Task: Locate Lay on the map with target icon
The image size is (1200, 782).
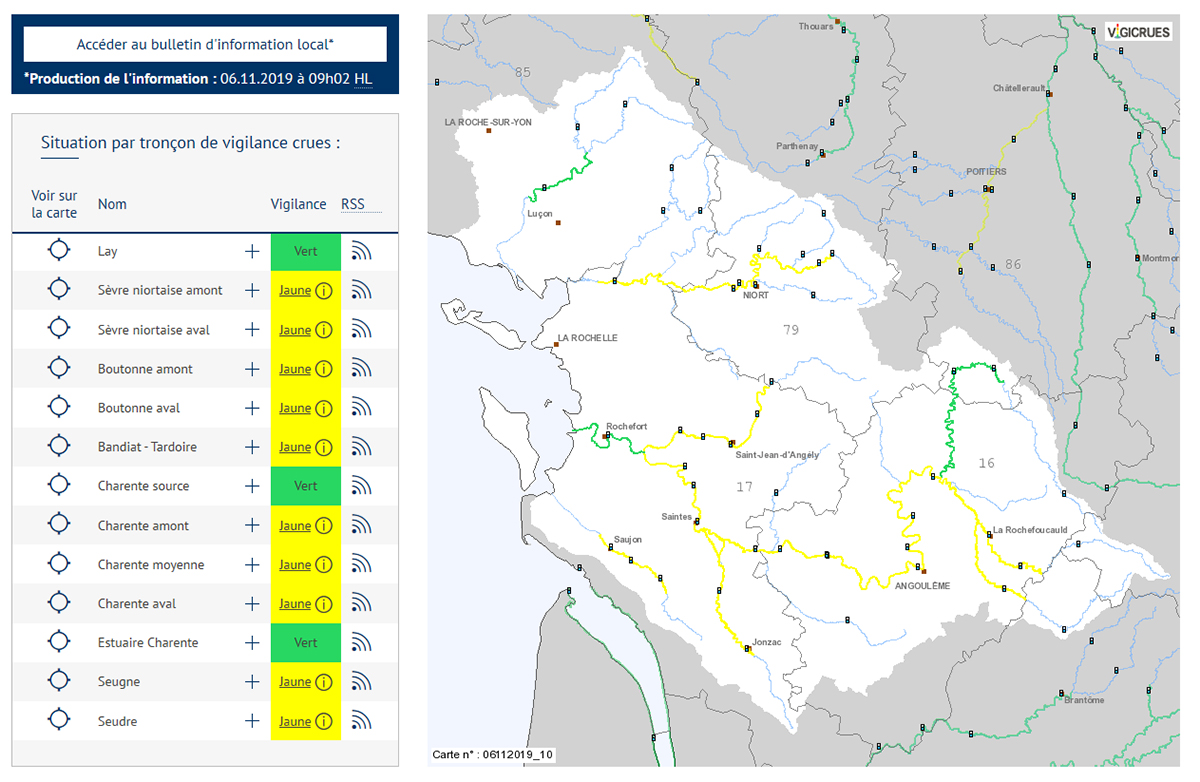Action: click(x=59, y=251)
